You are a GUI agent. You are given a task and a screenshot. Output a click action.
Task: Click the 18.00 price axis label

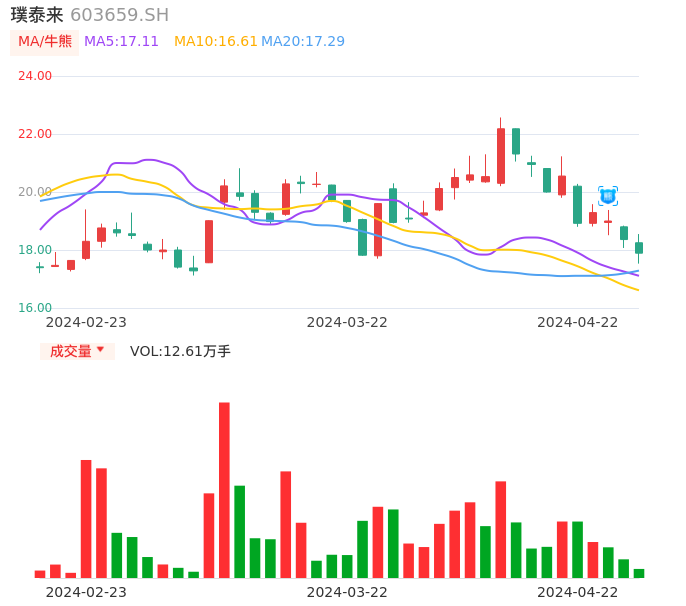35,250
